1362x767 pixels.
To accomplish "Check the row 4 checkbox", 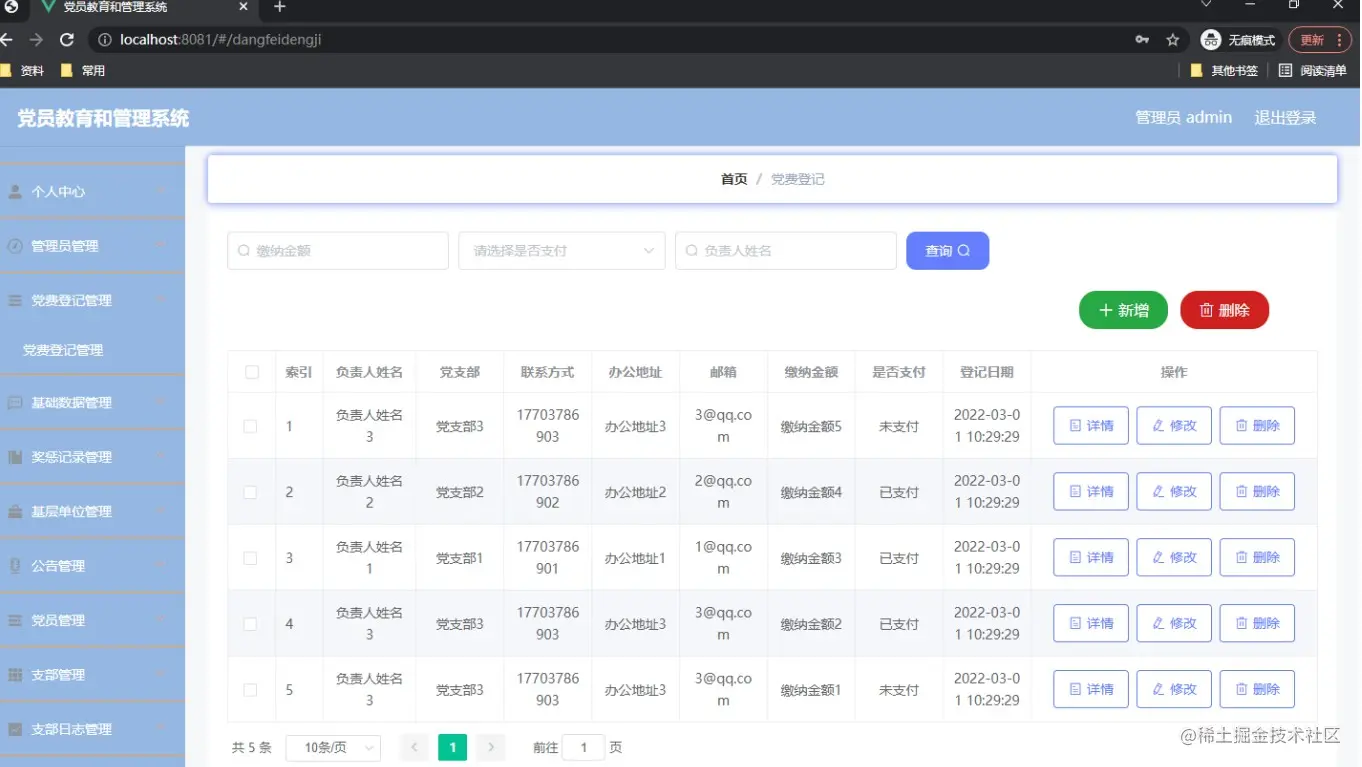I will tap(250, 624).
